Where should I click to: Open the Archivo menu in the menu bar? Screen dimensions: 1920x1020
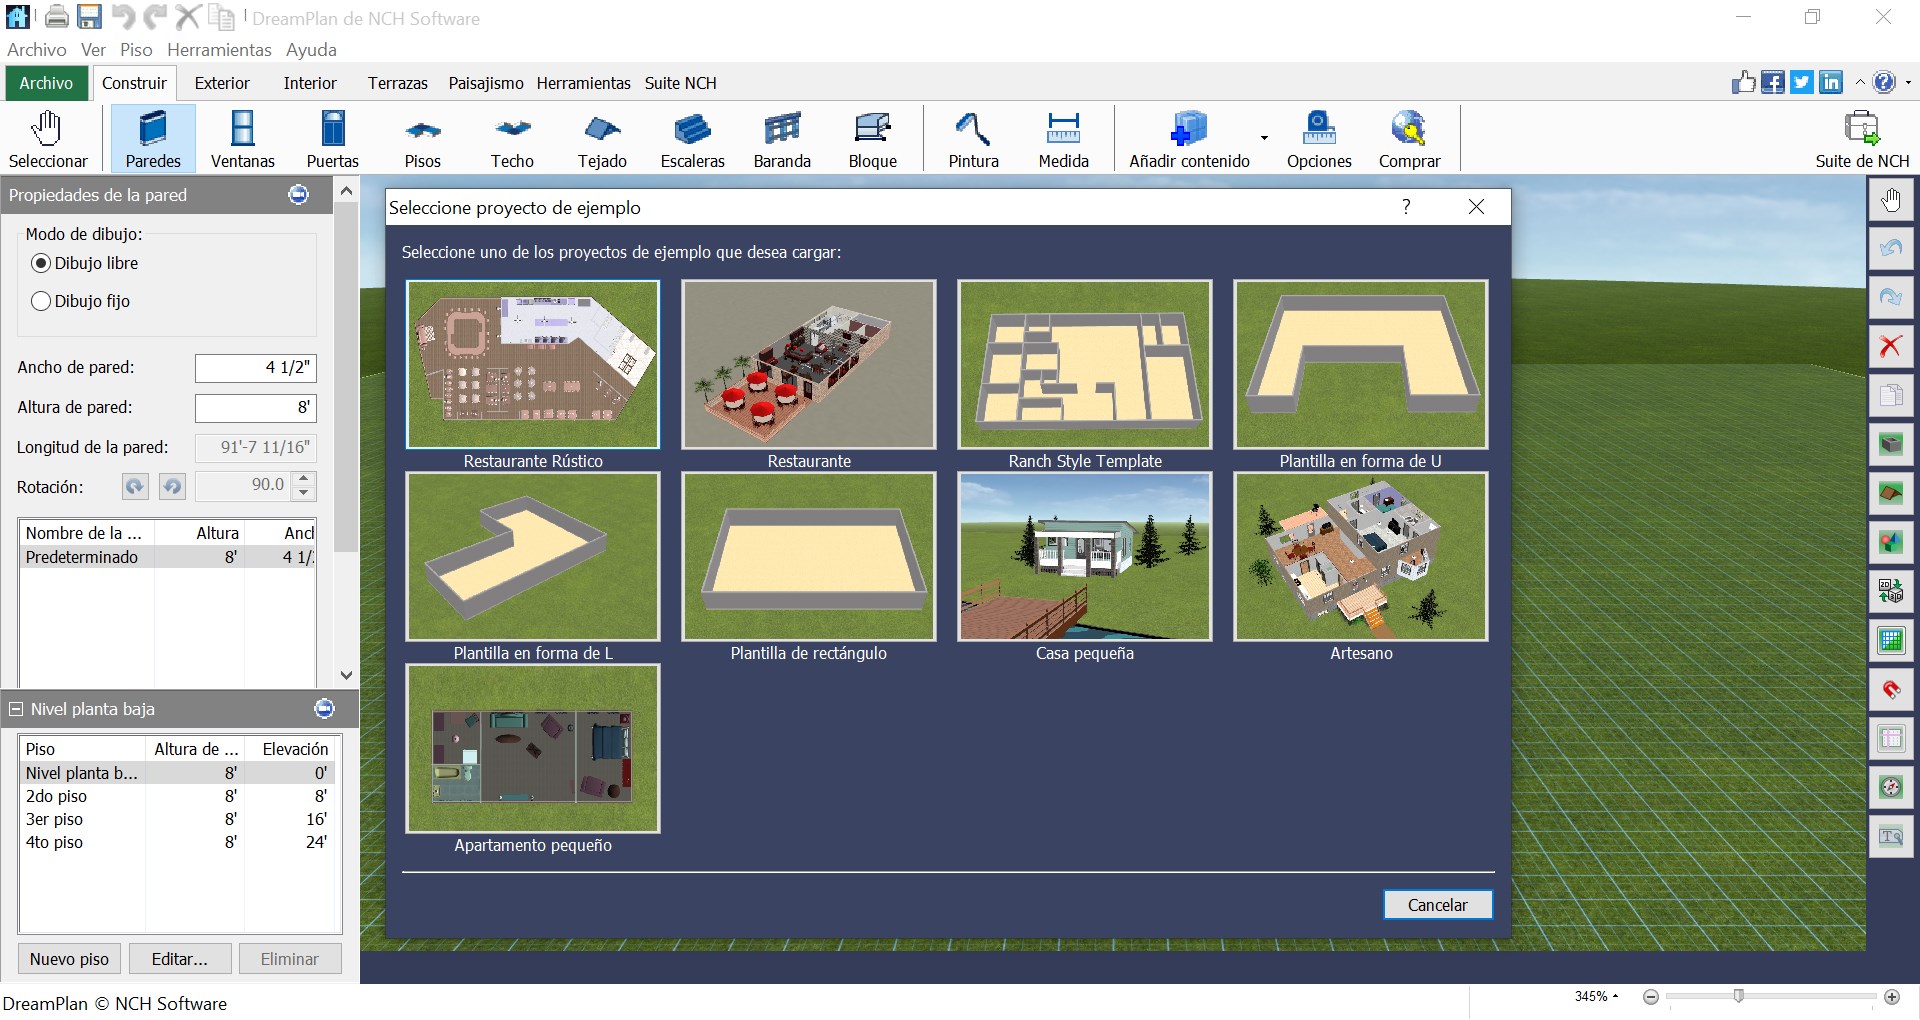[37, 50]
